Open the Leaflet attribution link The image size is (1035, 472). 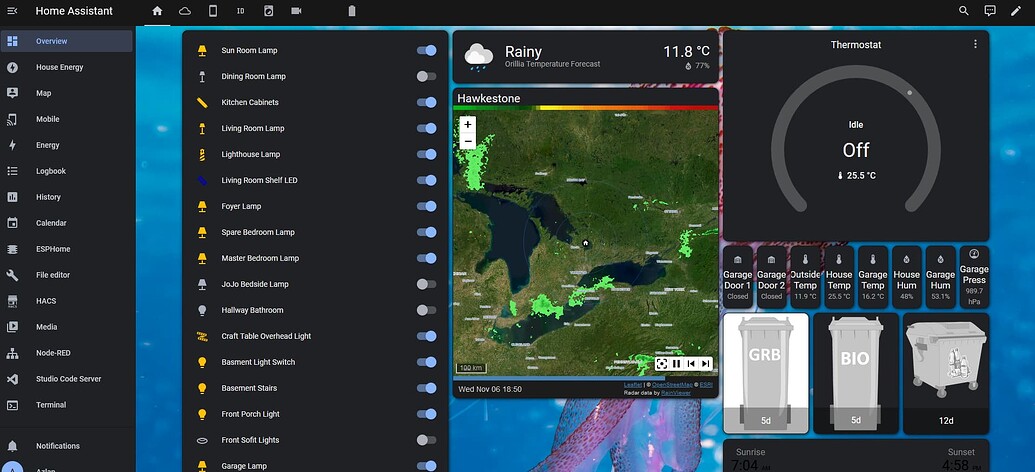[x=632, y=384]
